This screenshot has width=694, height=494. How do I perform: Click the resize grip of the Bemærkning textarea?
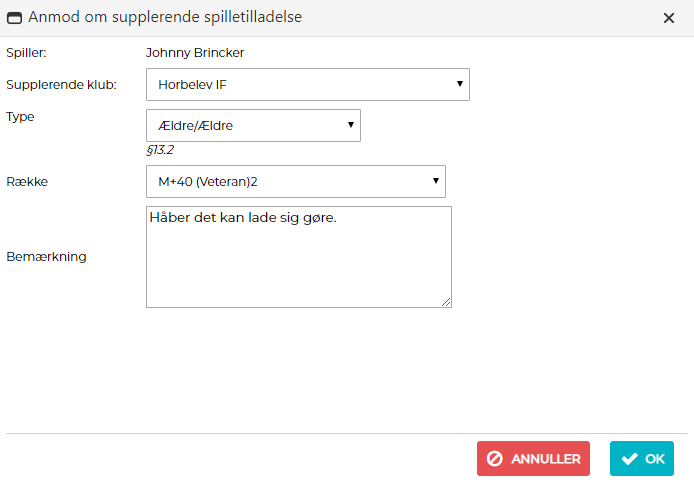(x=446, y=302)
